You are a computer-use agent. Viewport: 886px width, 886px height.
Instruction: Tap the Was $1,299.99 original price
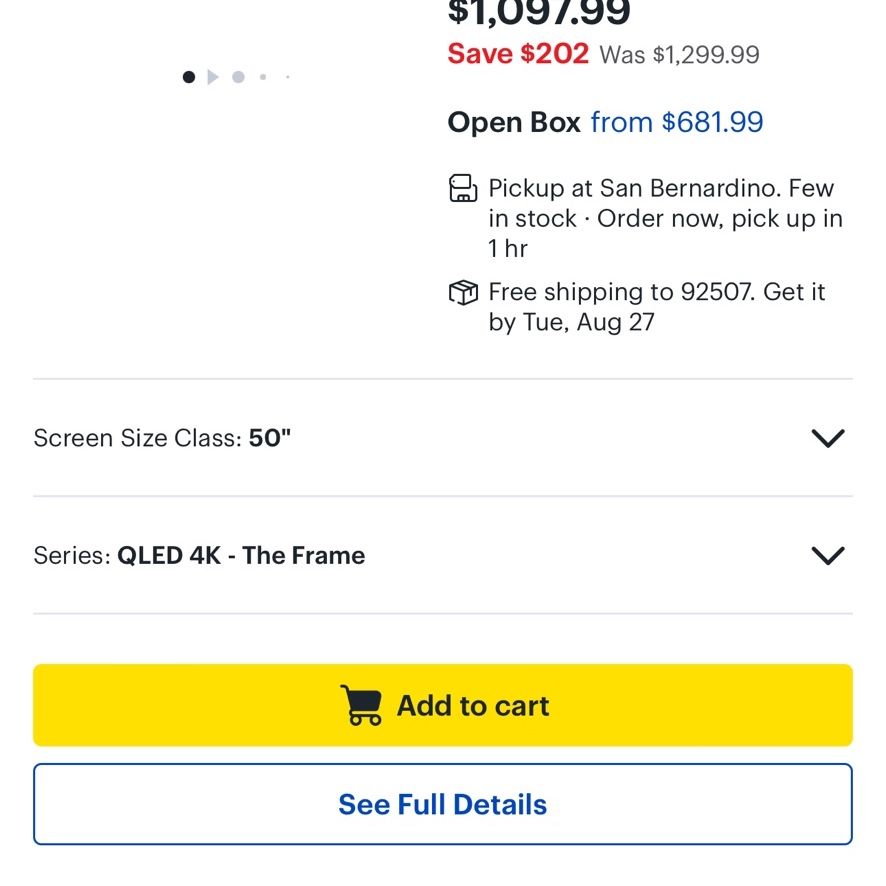click(679, 55)
